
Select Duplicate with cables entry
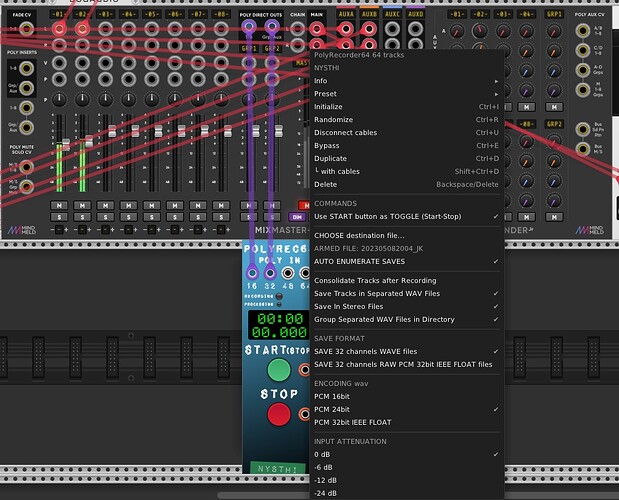coord(406,171)
